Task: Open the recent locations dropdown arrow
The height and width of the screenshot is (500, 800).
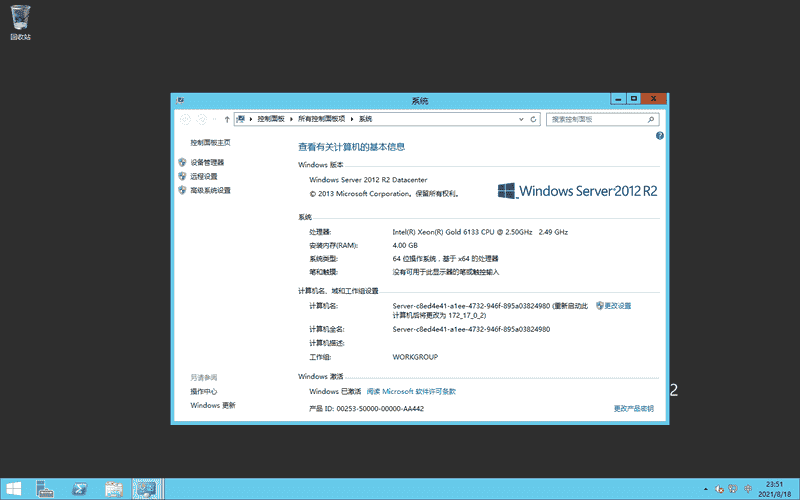Action: [x=214, y=119]
